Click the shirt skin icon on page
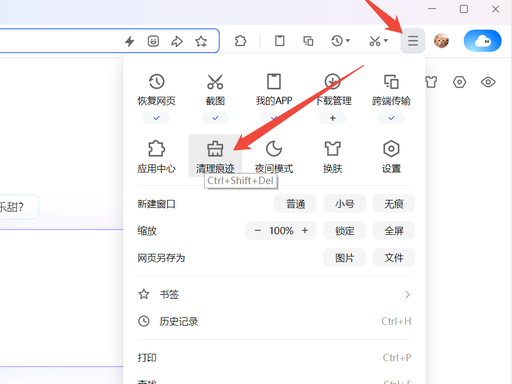 click(431, 82)
